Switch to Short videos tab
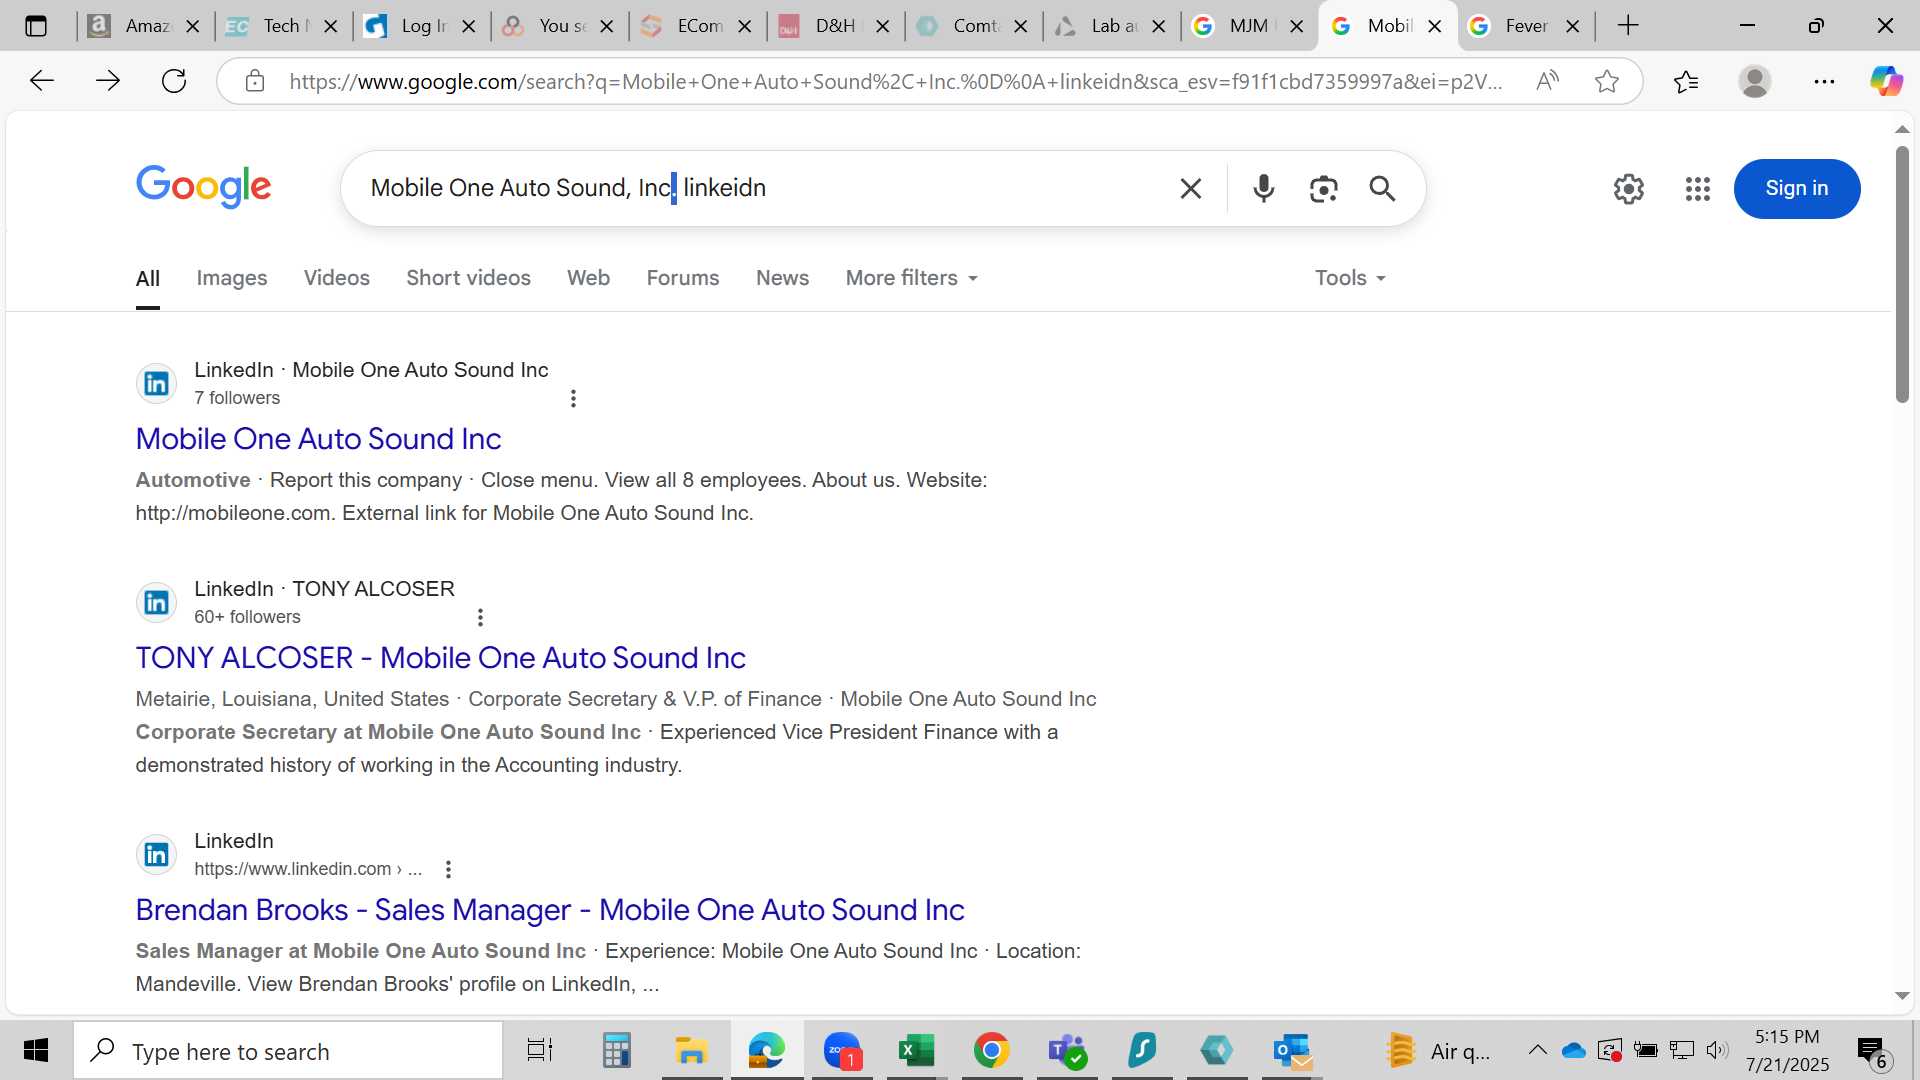Image resolution: width=1920 pixels, height=1080 pixels. coord(468,278)
